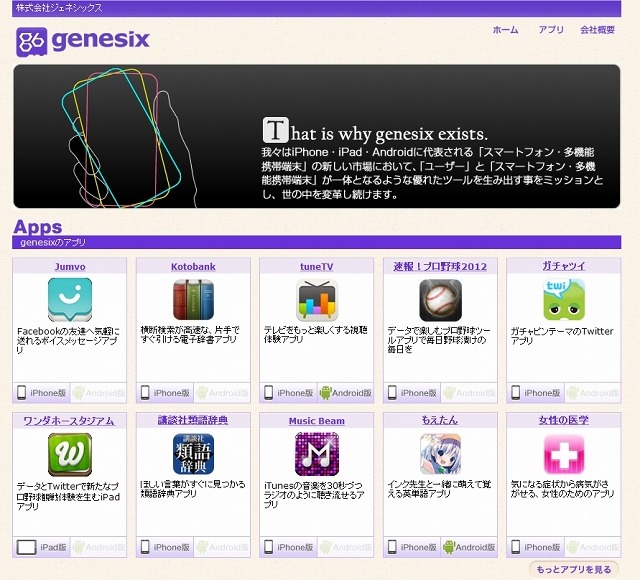Screen dimensions: 640x580
Task: Click the baseball icon for 速報!プロ野球2012
Action: (440, 300)
